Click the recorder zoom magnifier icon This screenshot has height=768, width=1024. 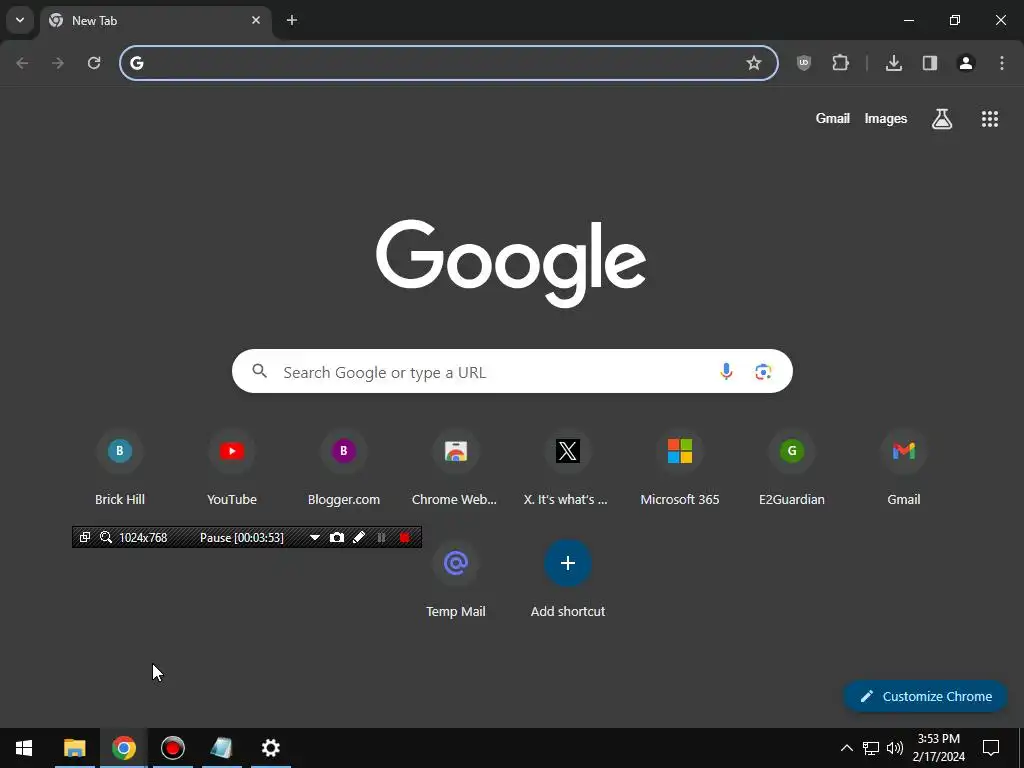[x=106, y=537]
